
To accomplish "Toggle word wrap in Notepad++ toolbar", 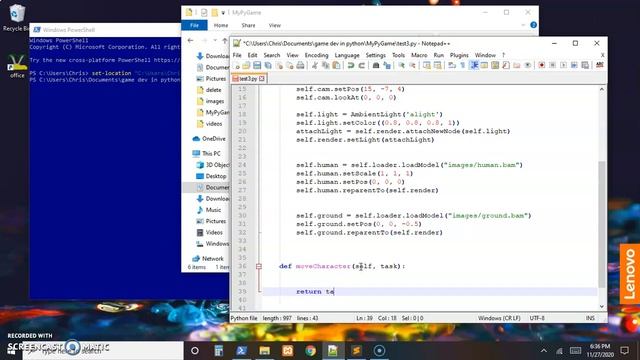I will point(451,65).
